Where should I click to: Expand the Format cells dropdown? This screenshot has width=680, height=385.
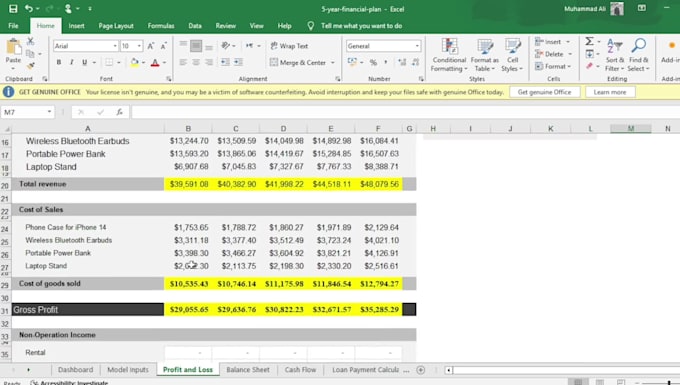(569, 66)
